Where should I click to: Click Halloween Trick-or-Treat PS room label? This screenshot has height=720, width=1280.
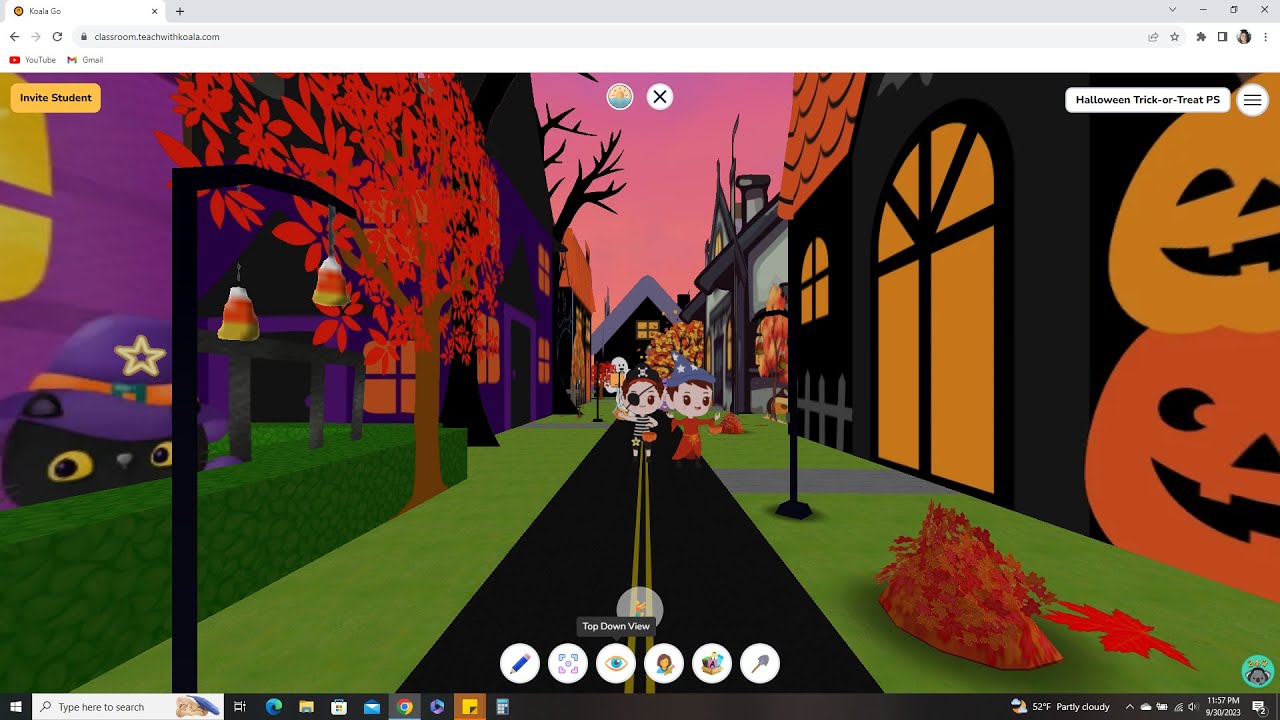pos(1148,100)
